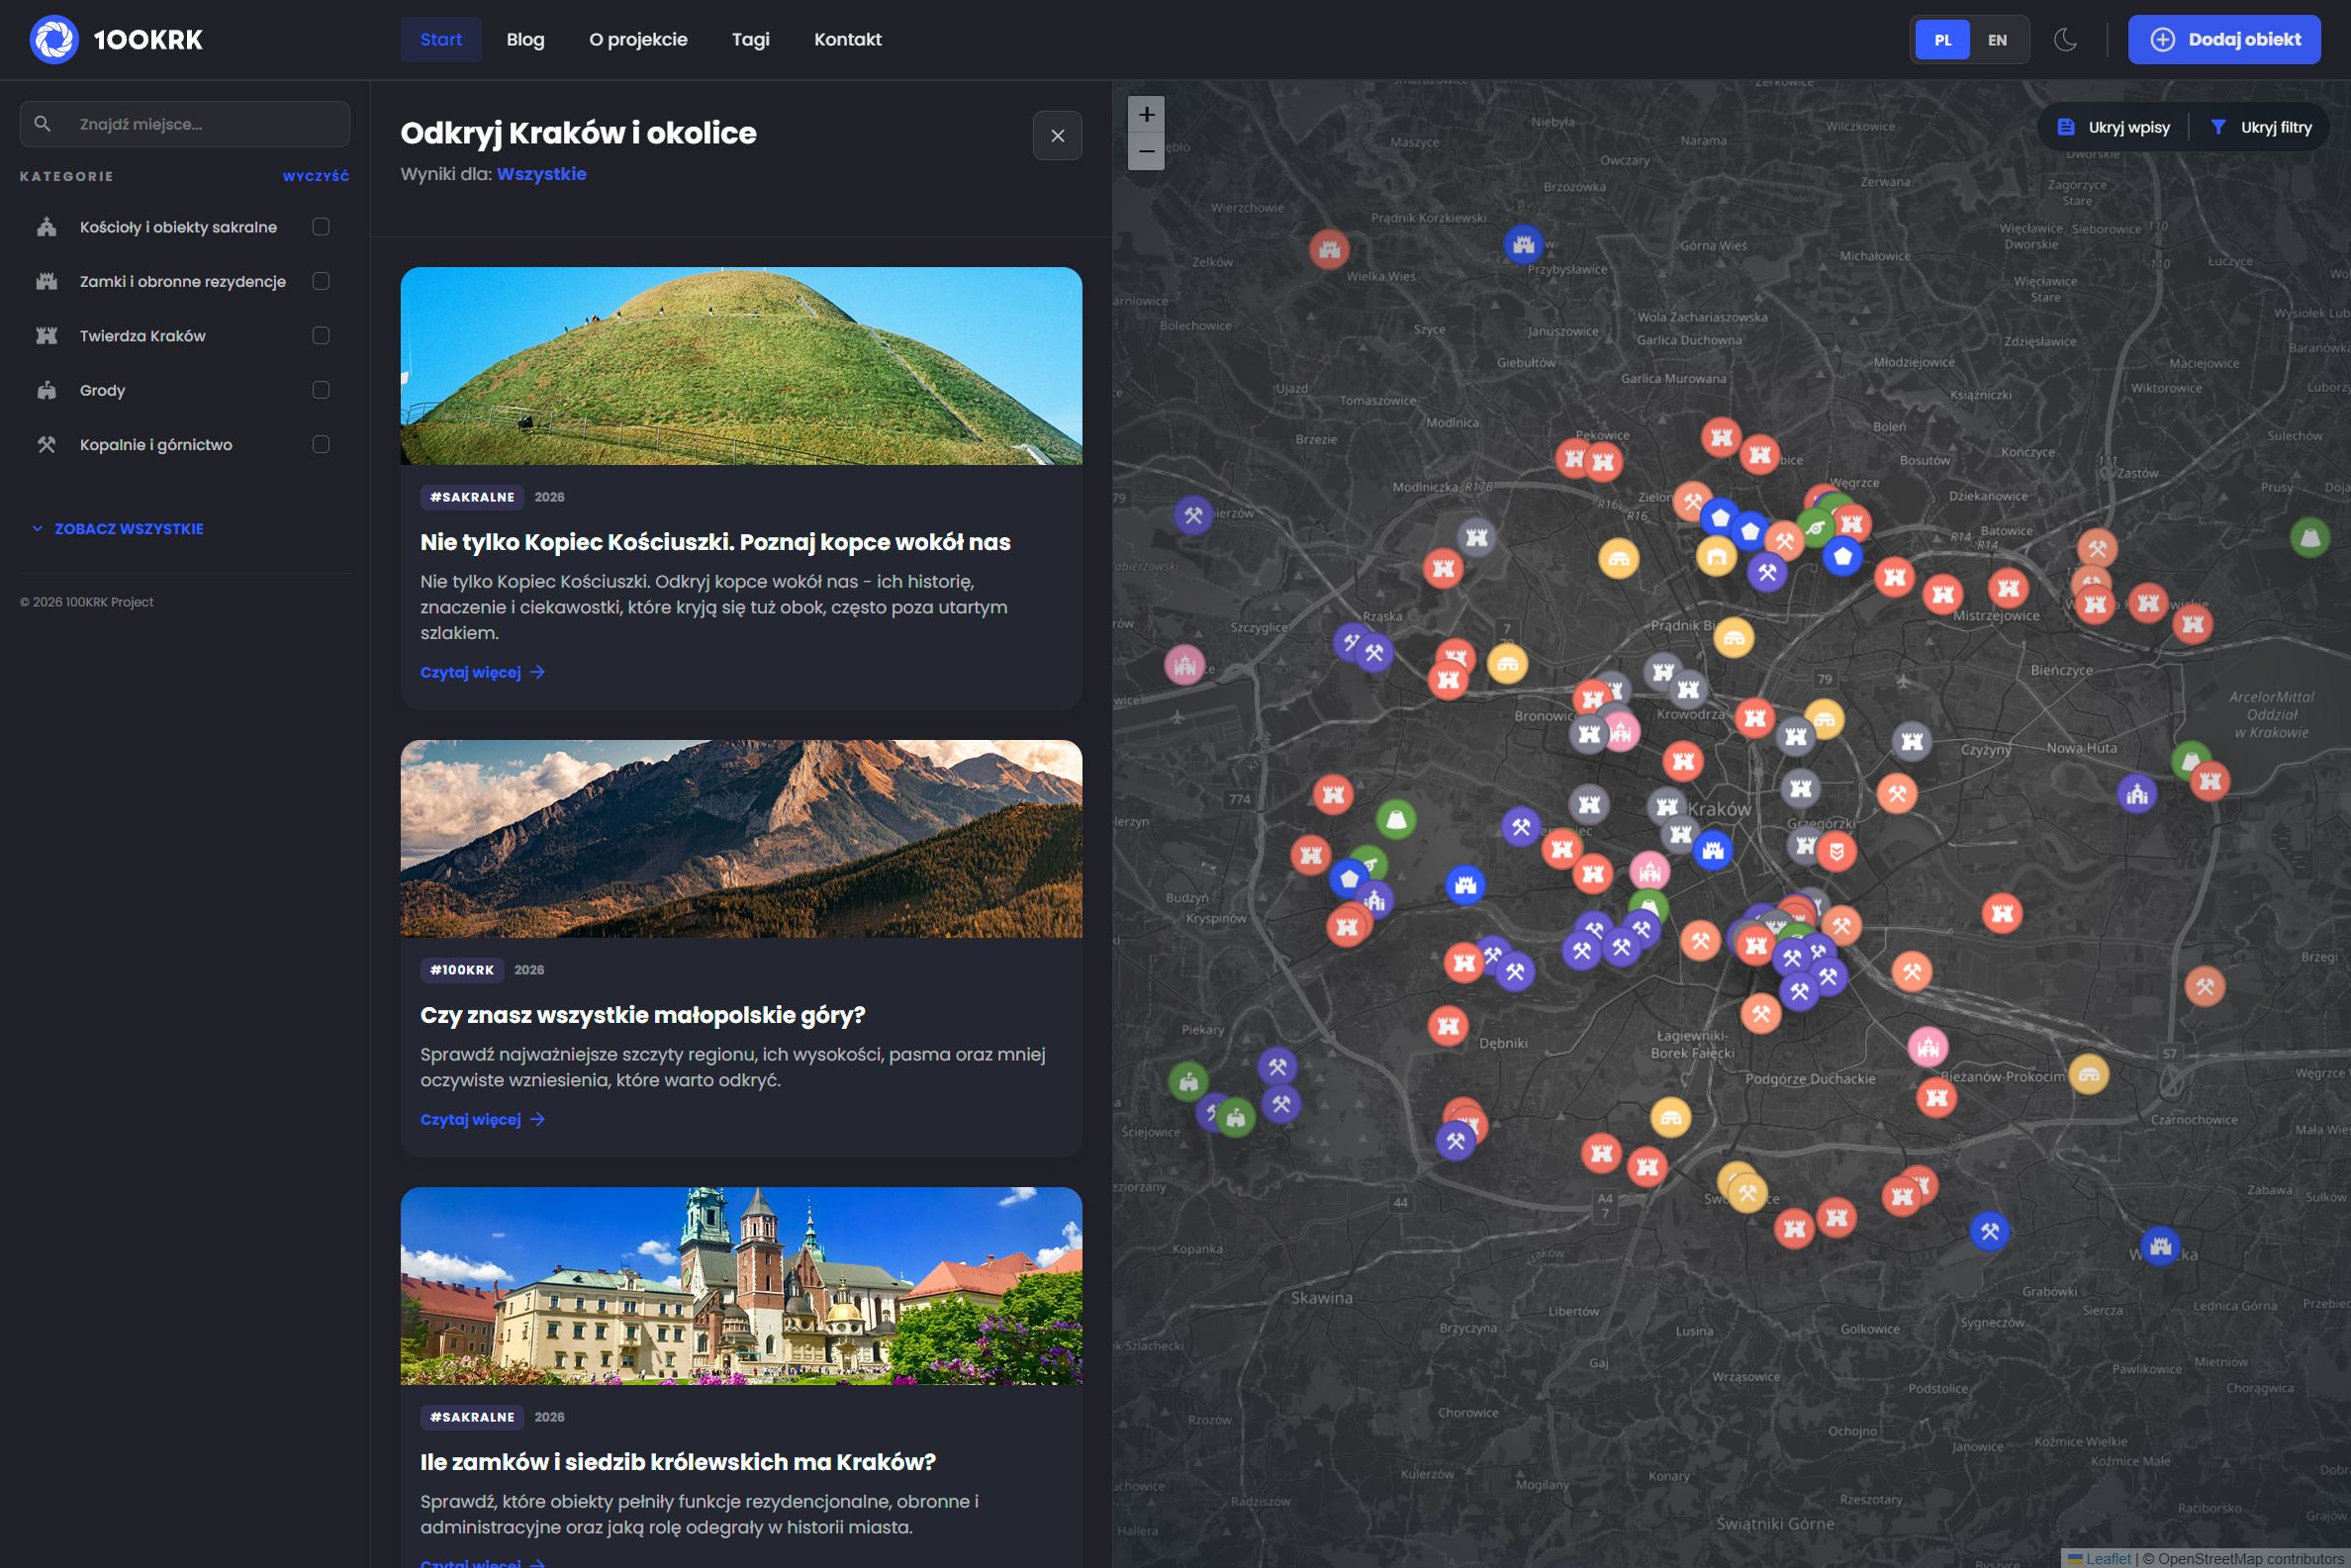The height and width of the screenshot is (1568, 2351).
Task: Check the Twierdza Kraków category checkbox
Action: click(x=320, y=335)
